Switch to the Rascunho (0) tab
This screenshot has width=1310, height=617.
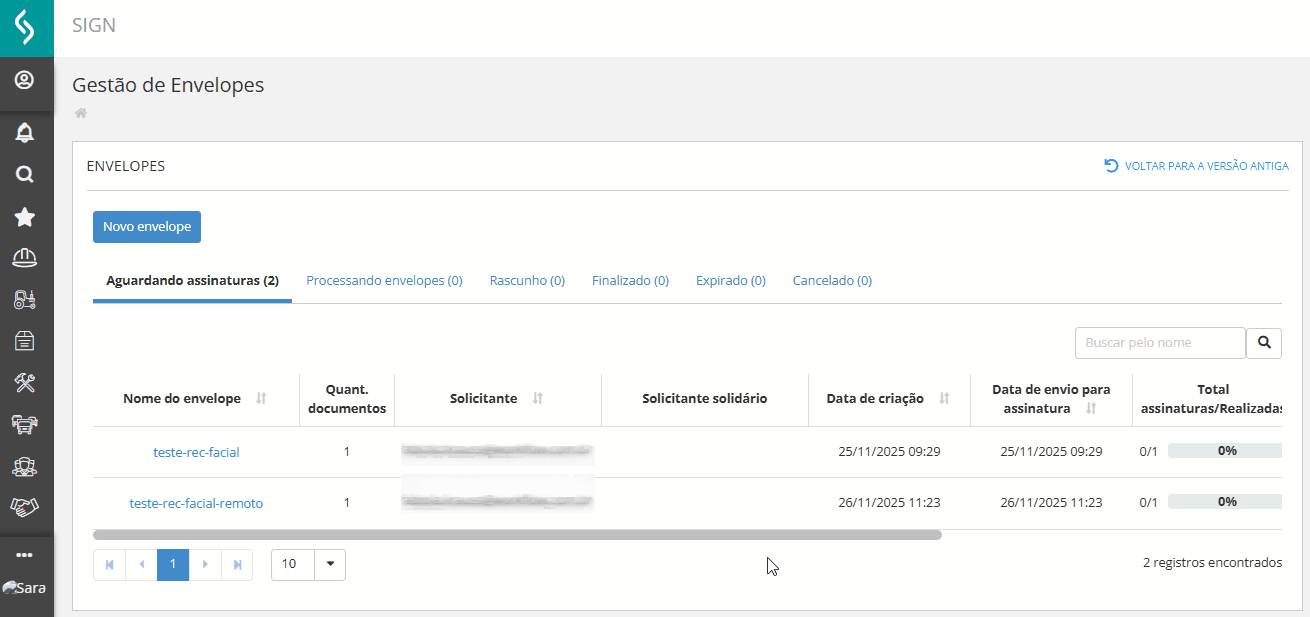[527, 281]
